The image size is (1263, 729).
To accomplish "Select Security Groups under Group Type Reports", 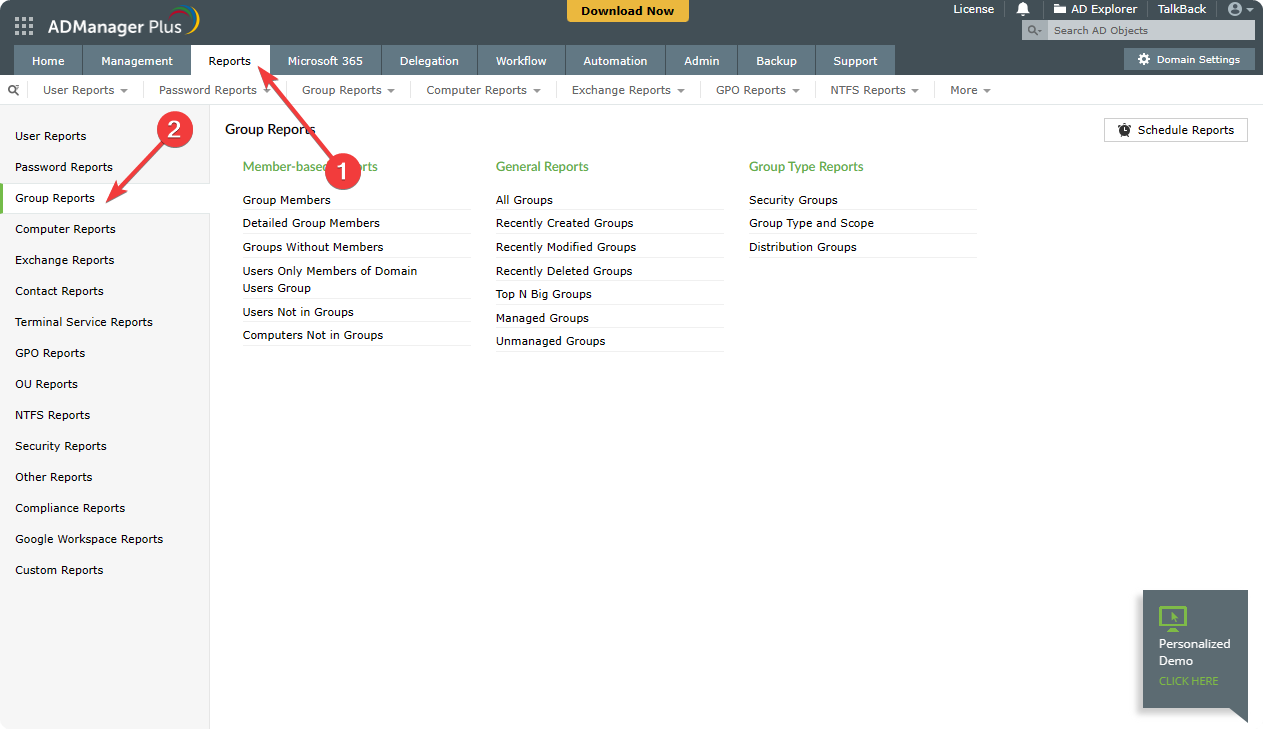I will (793, 199).
